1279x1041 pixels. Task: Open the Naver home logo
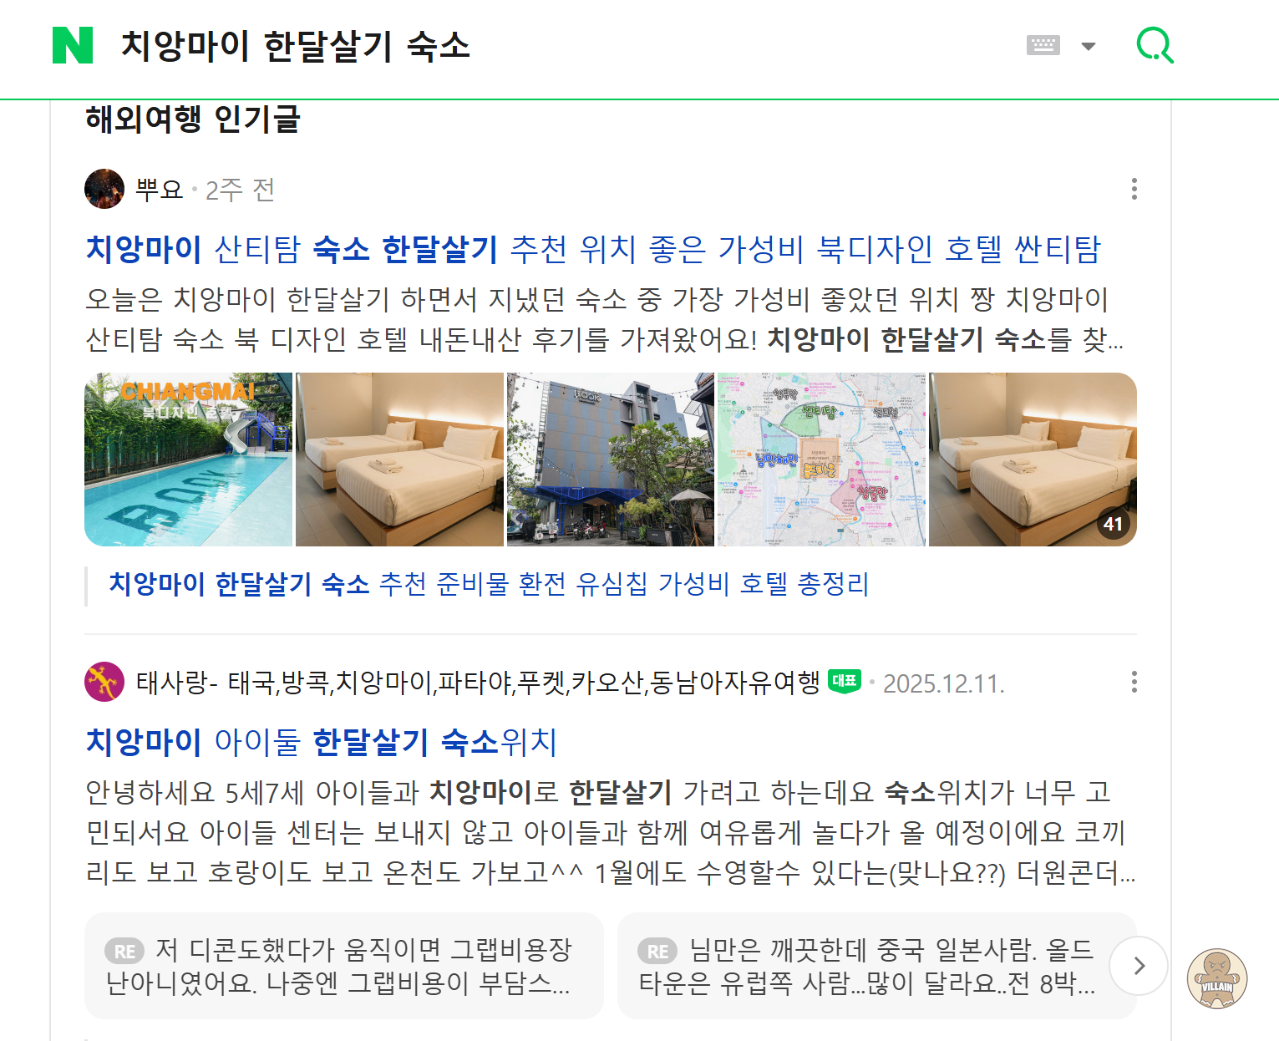click(x=73, y=46)
